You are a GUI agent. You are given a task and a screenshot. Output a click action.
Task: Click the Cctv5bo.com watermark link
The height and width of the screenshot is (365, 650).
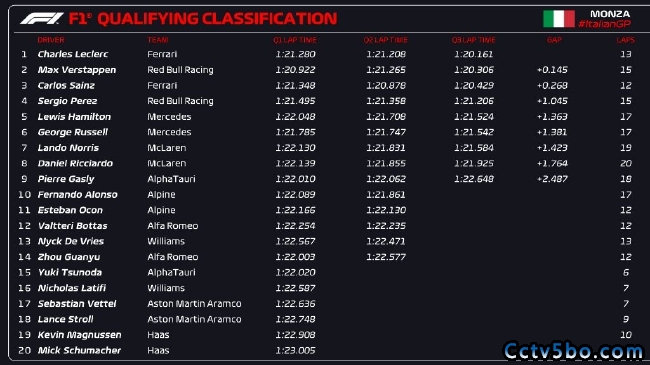tap(573, 352)
